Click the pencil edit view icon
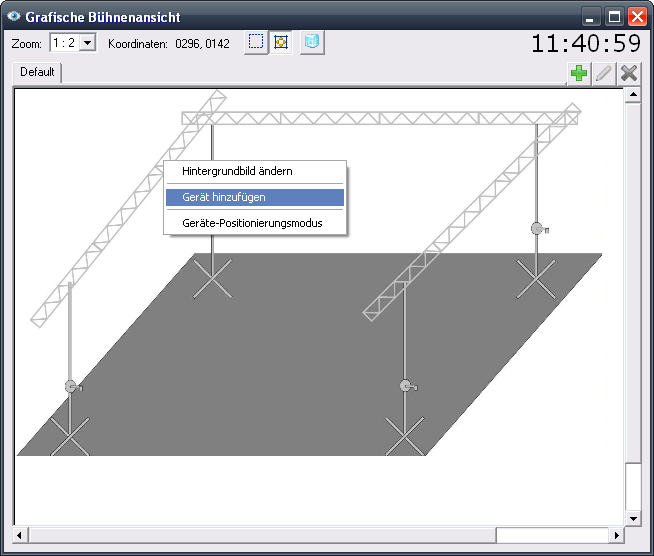 coord(604,73)
